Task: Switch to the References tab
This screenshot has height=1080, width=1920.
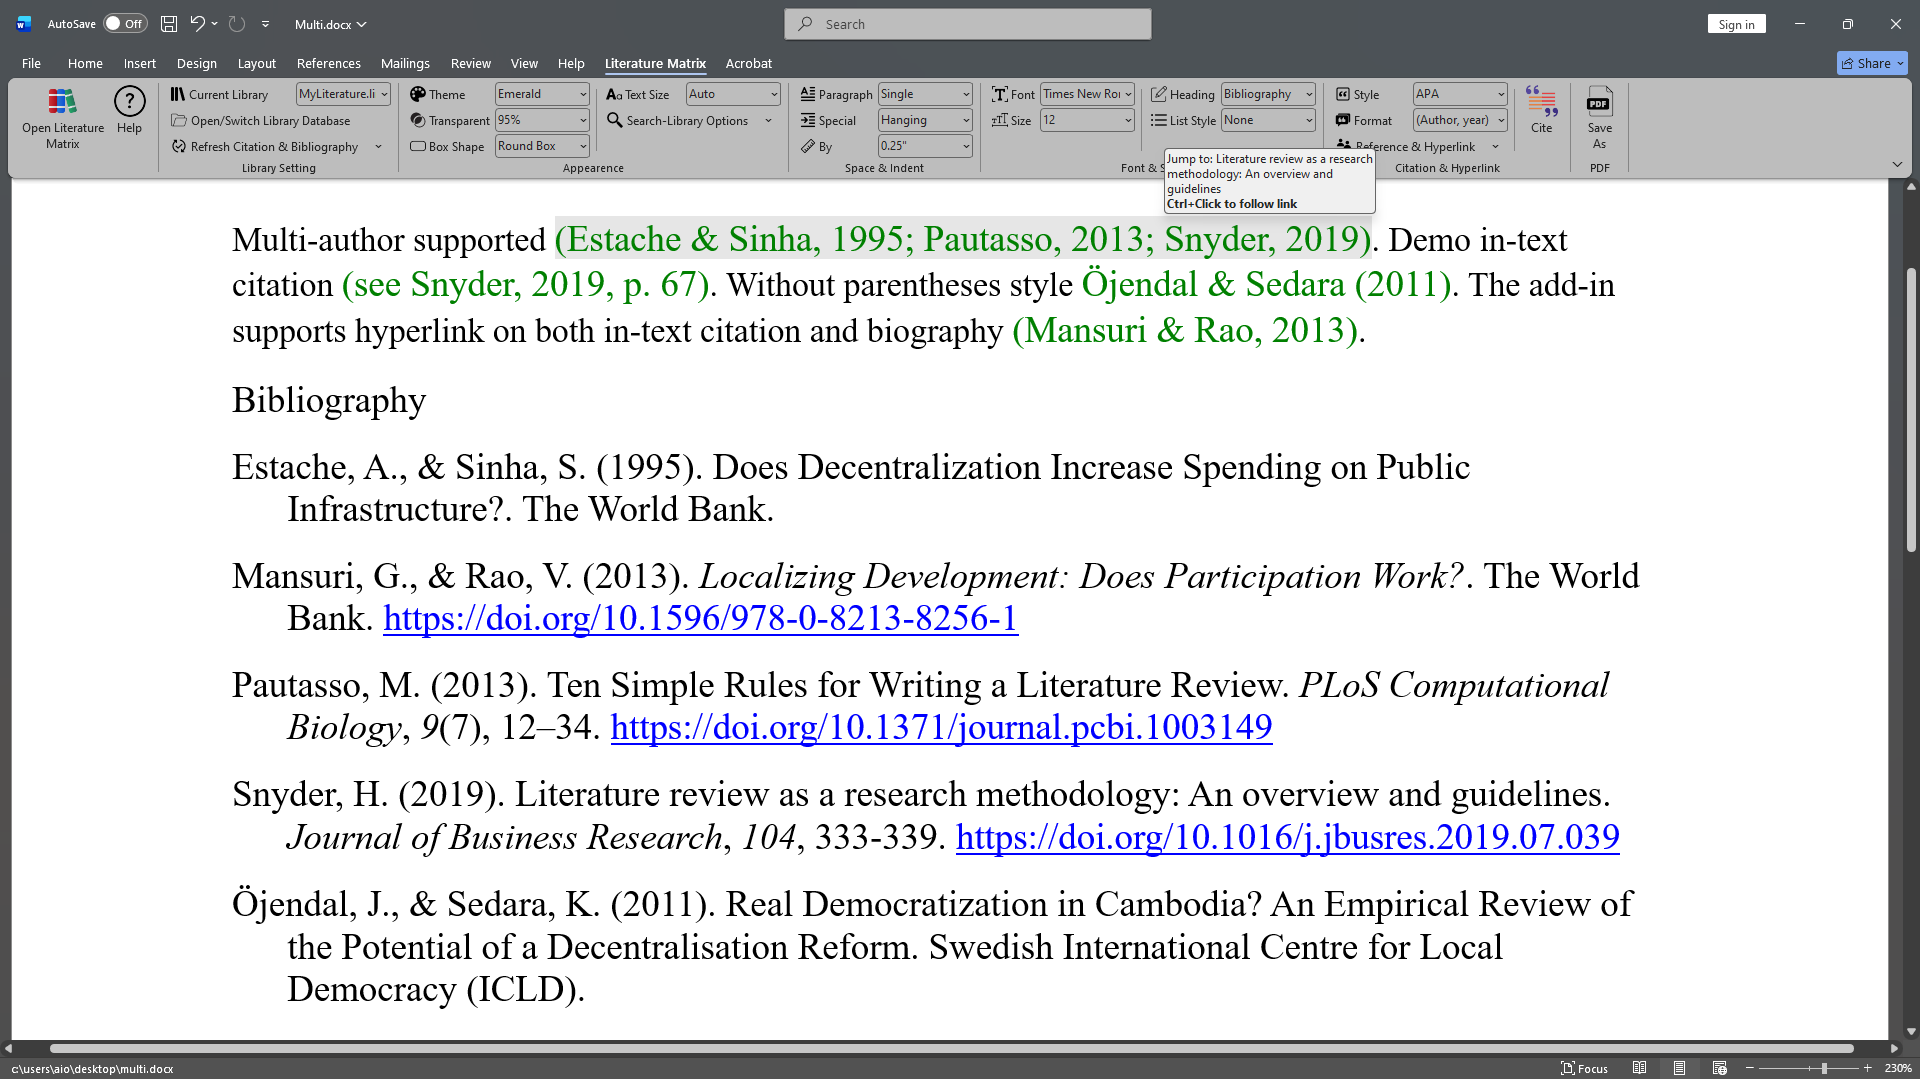Action: click(328, 63)
